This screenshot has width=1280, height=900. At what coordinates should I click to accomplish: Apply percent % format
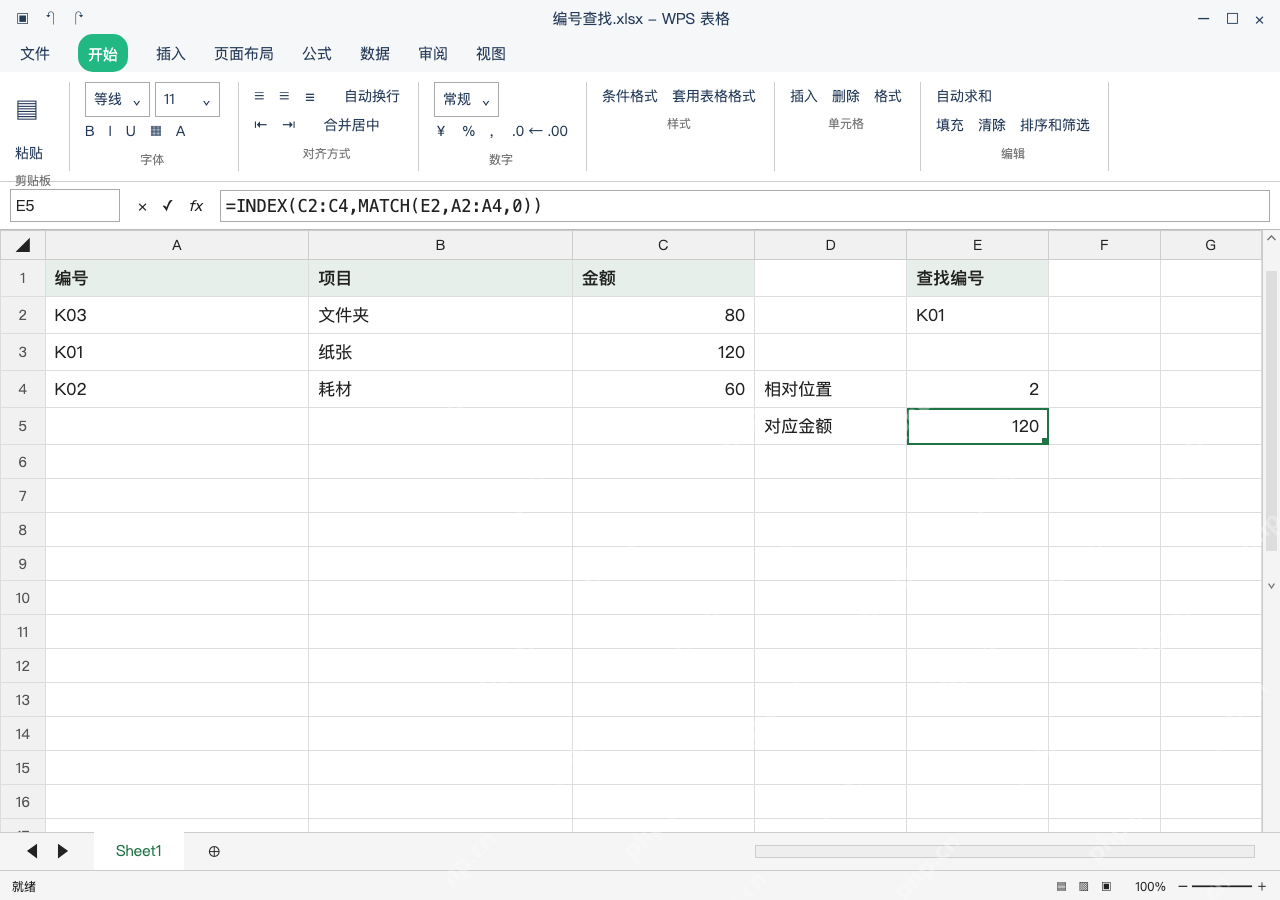click(x=468, y=131)
